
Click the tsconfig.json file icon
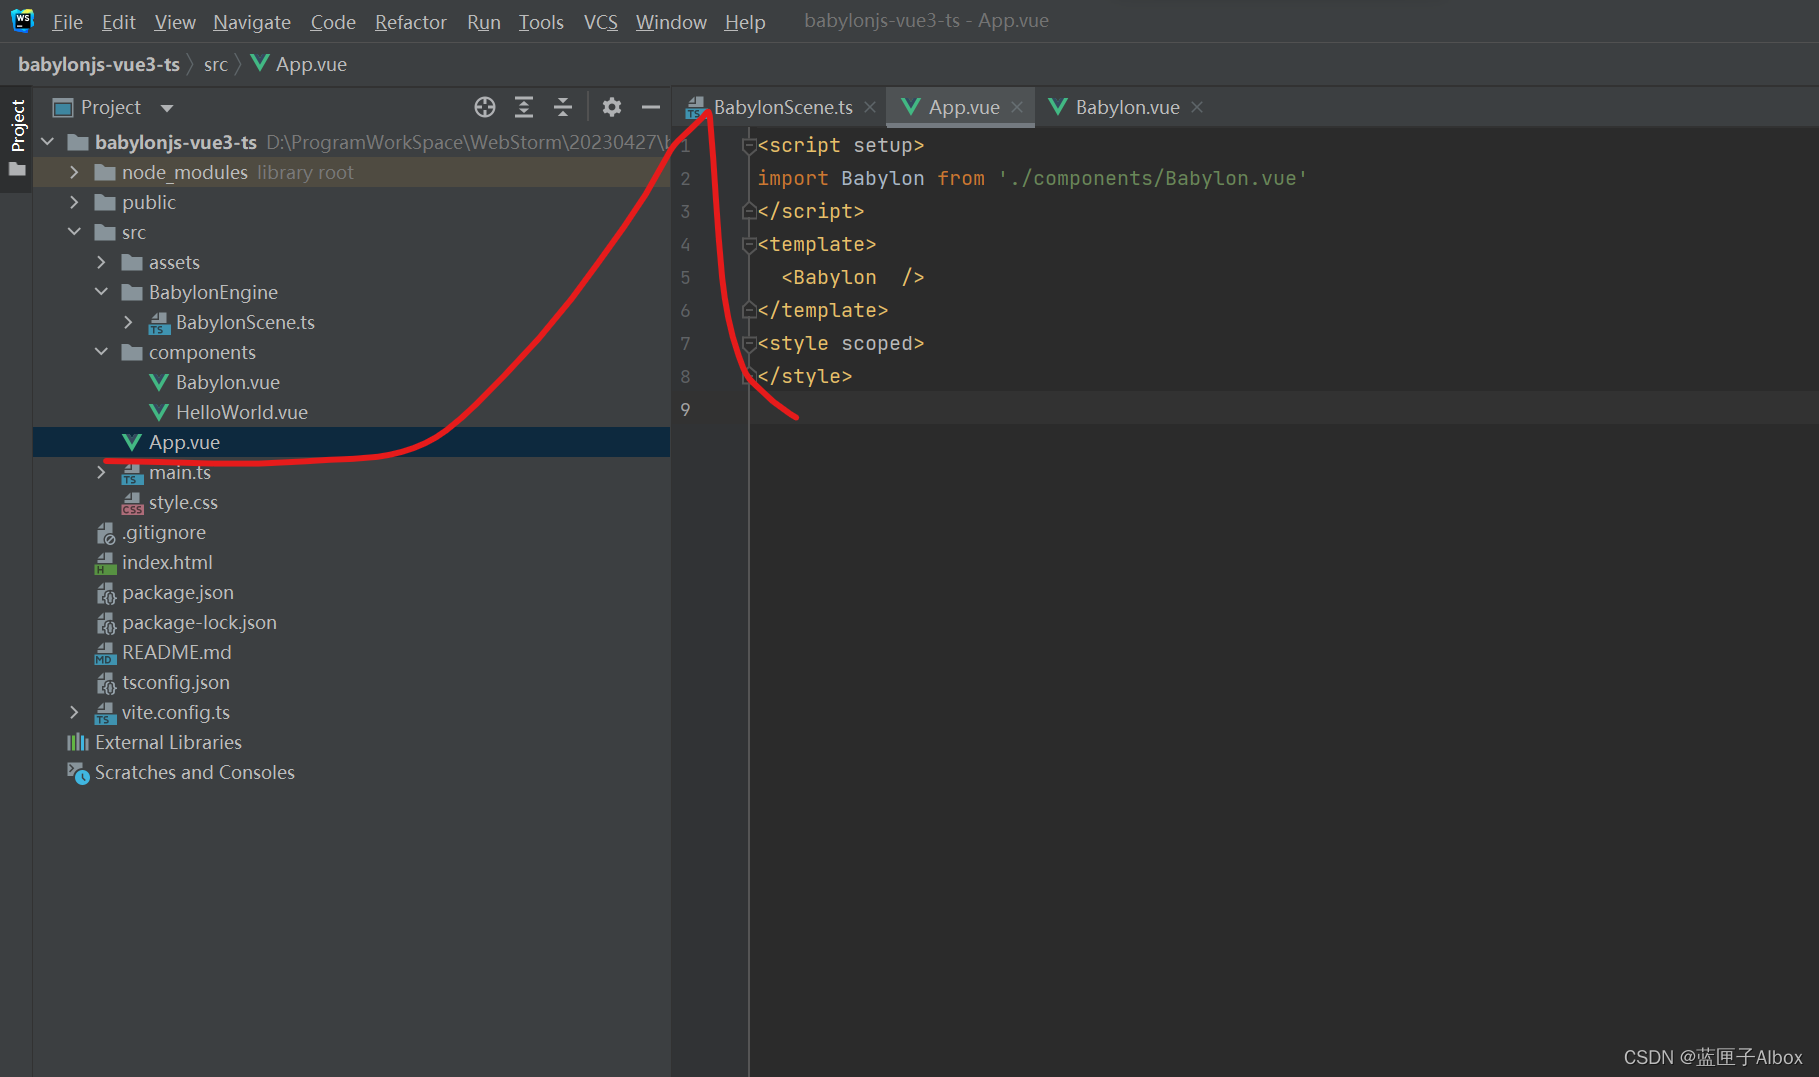[x=105, y=683]
